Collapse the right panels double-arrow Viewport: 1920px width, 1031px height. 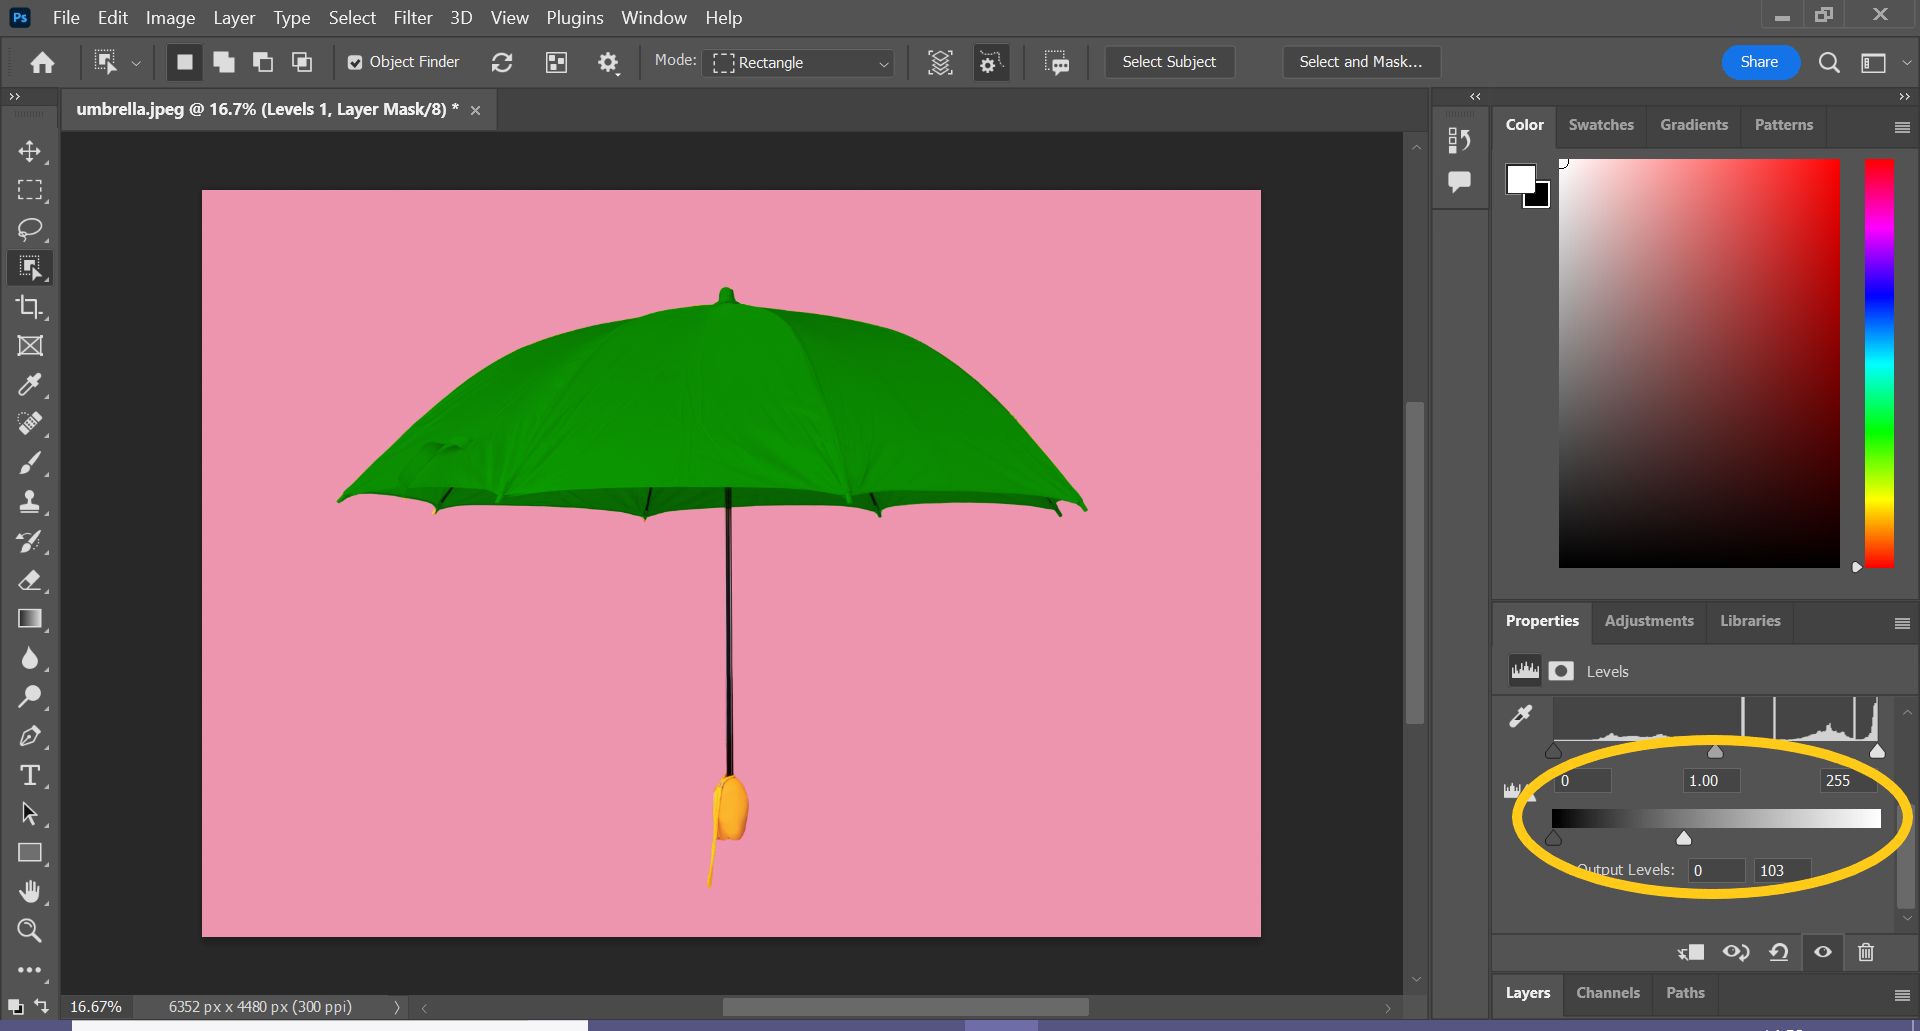1904,97
